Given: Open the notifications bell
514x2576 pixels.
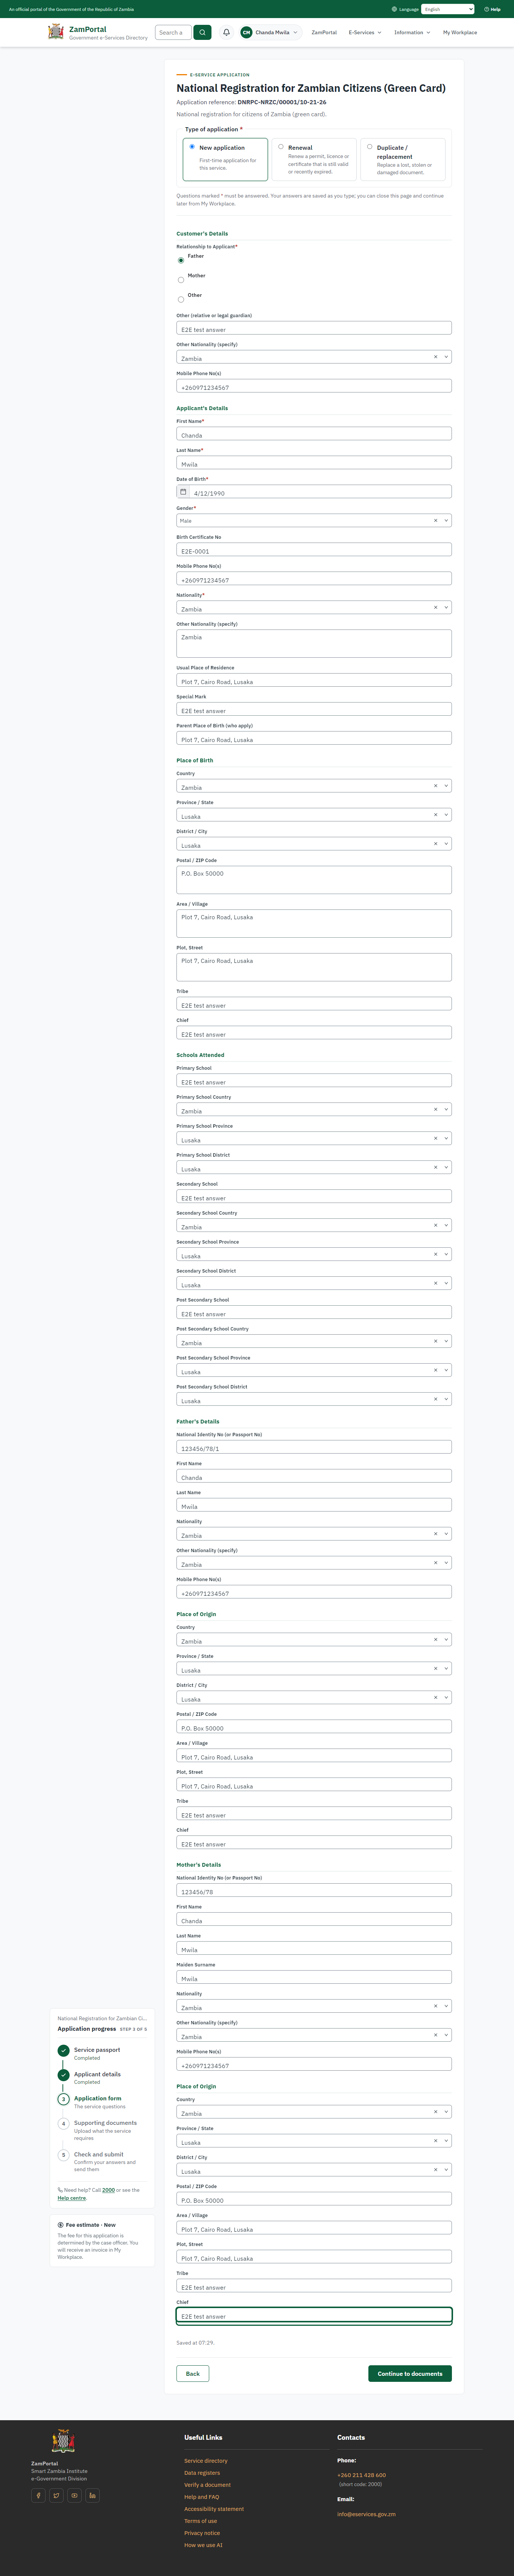Looking at the screenshot, I should click(226, 32).
